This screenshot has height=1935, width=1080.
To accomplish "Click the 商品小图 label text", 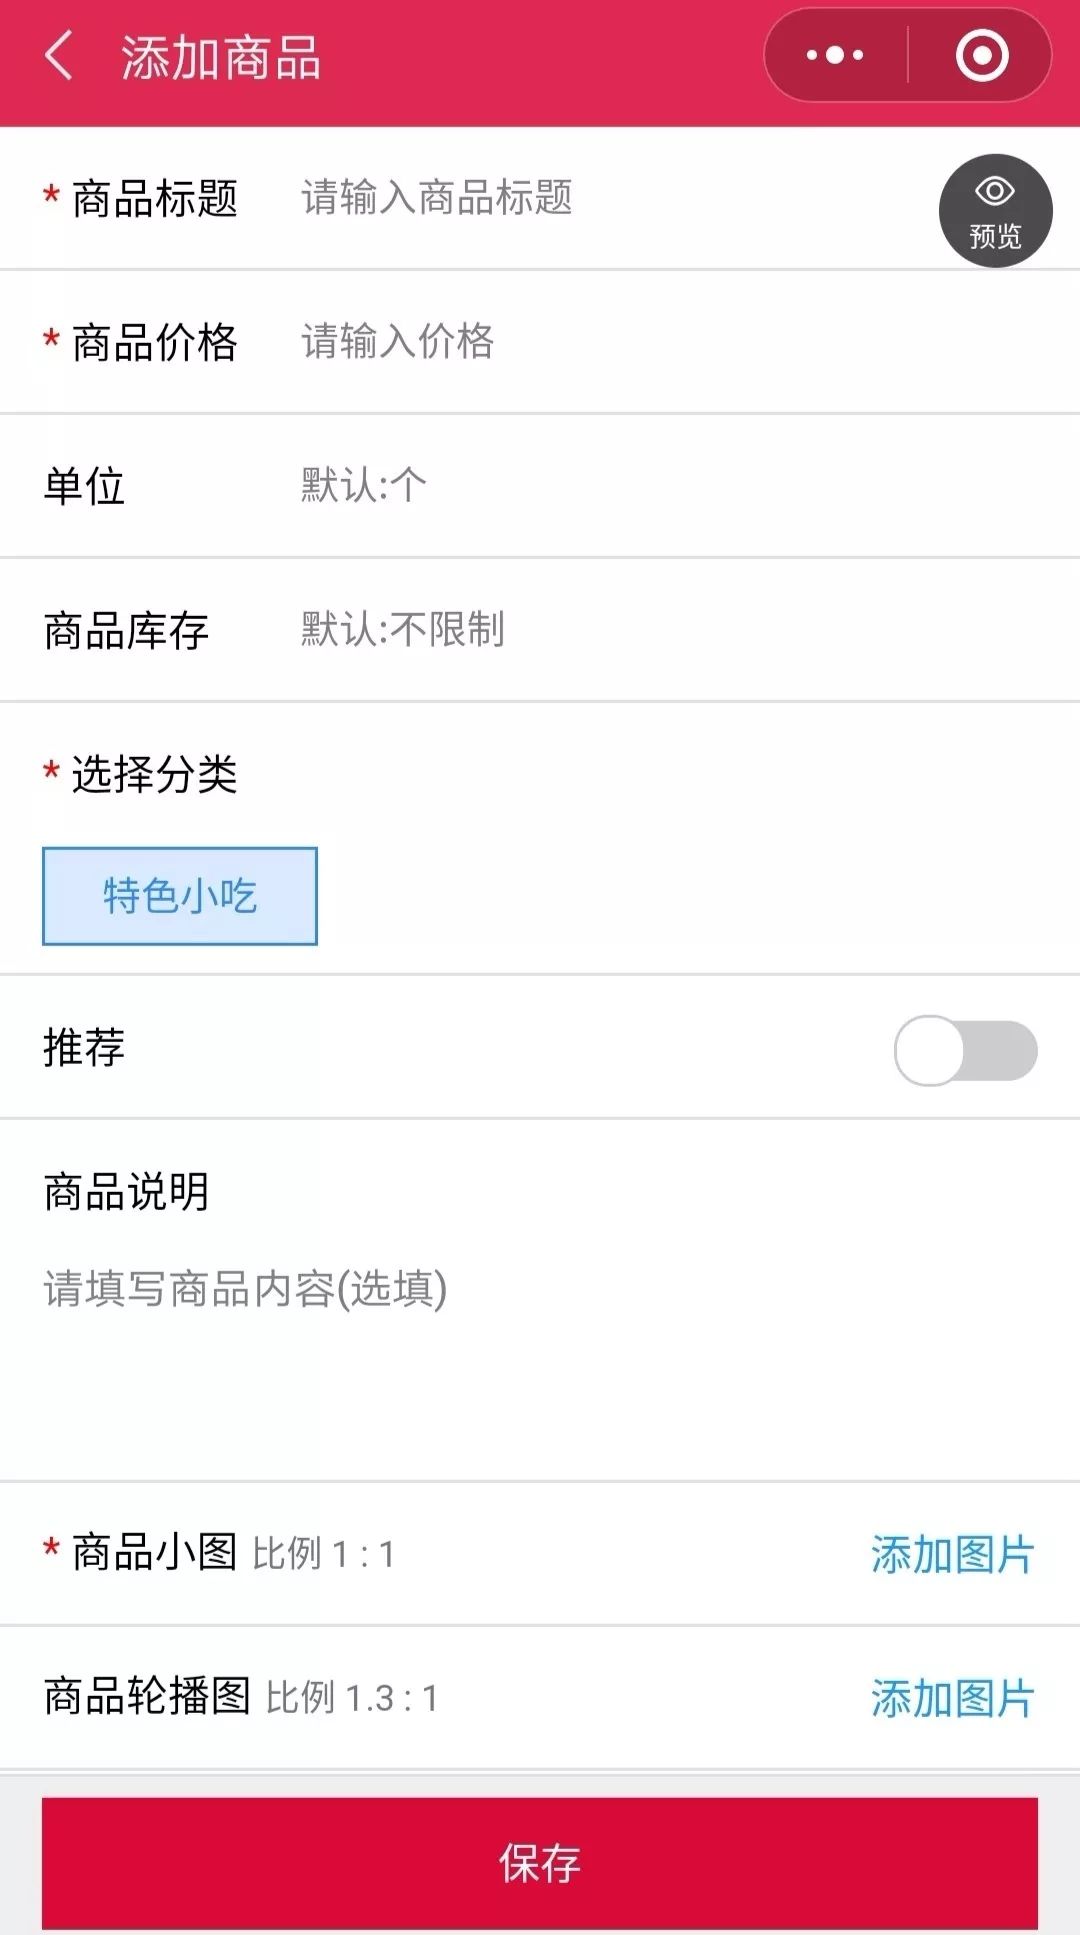I will [x=154, y=1553].
